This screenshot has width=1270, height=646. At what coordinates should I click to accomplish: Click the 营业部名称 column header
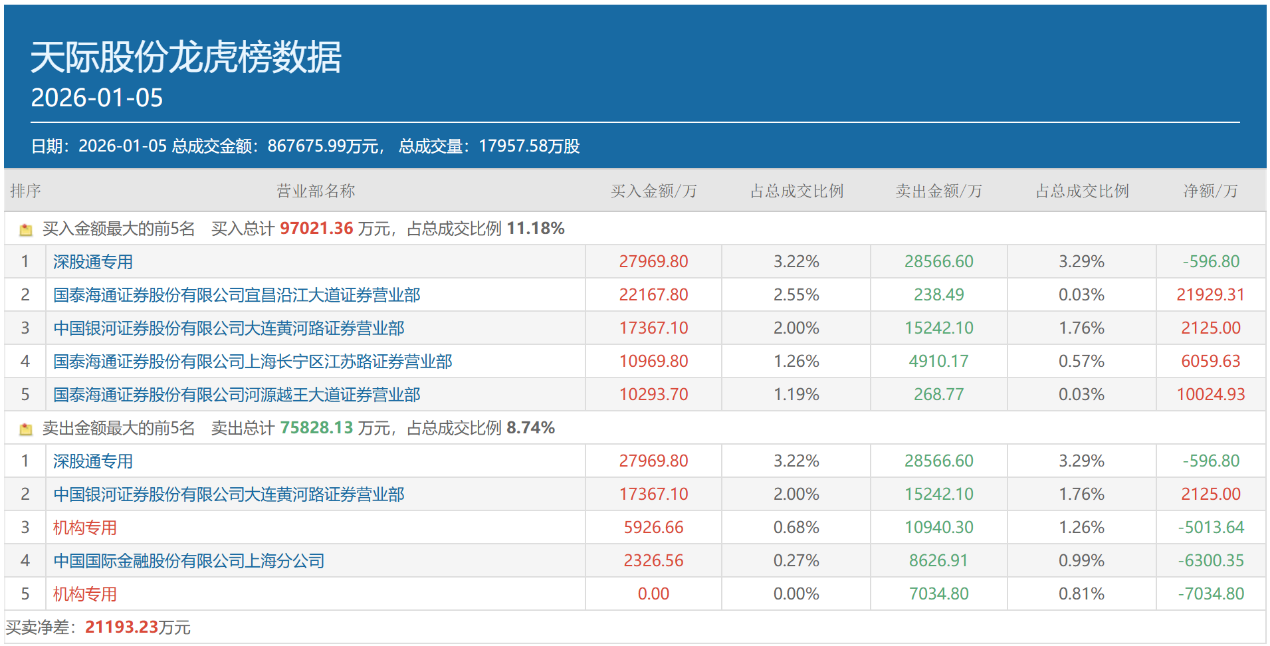coord(316,191)
